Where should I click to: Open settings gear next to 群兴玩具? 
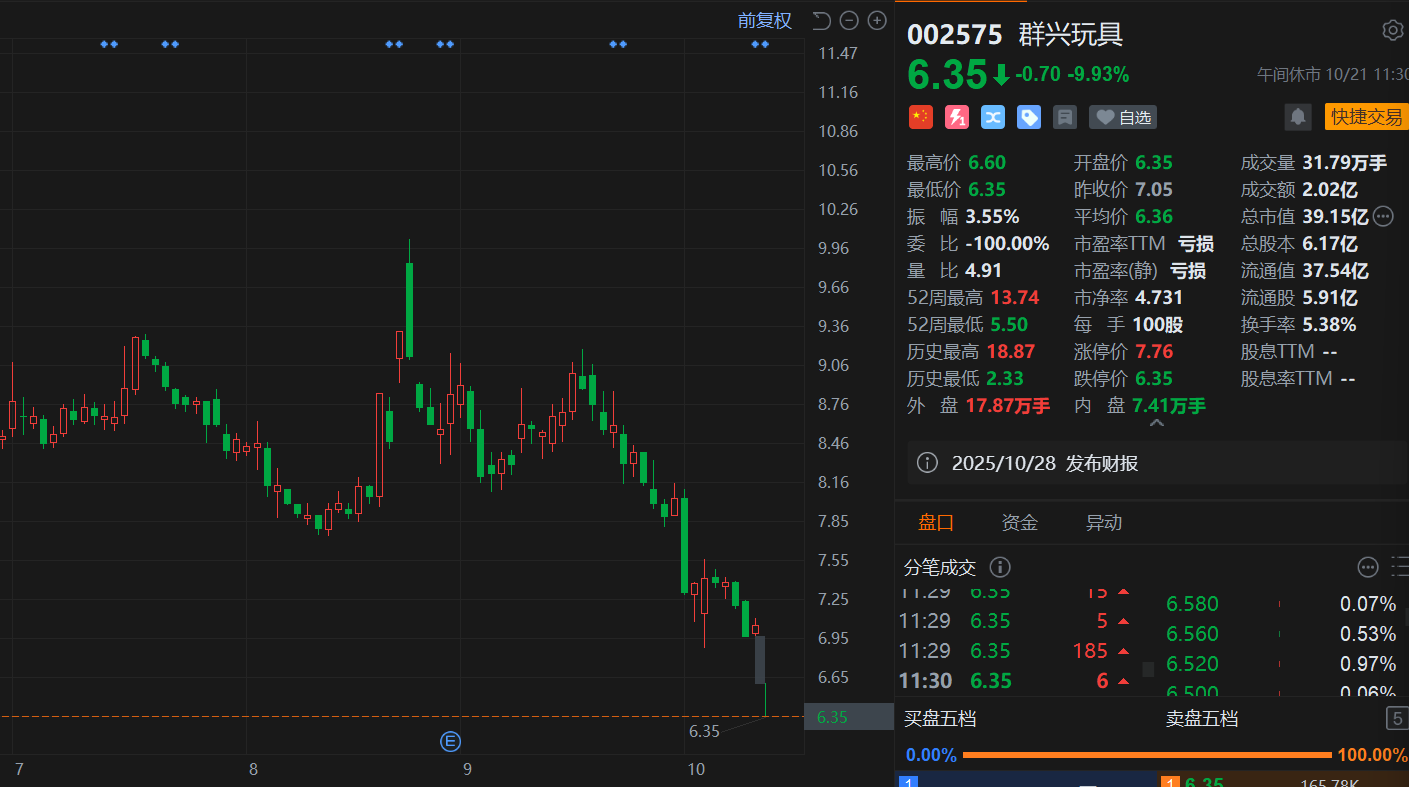point(1392,30)
